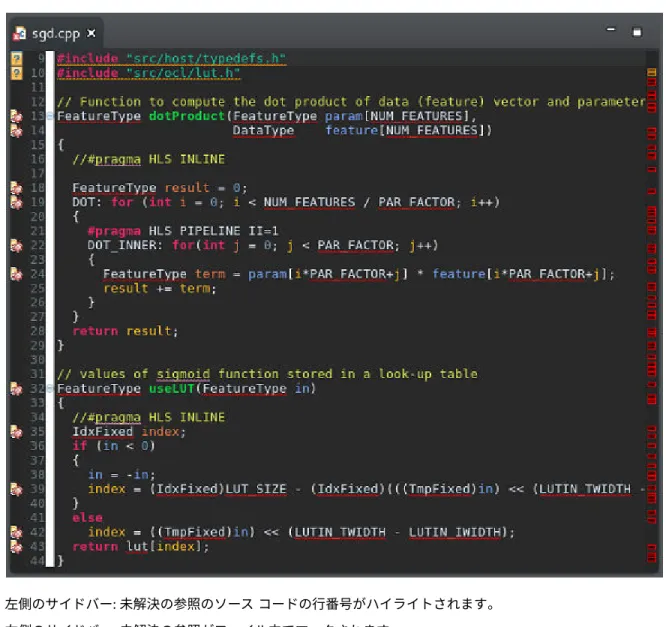This screenshot has width=666, height=627.
Task: Click the error marker on line 22
Action: pyautogui.click(x=17, y=245)
